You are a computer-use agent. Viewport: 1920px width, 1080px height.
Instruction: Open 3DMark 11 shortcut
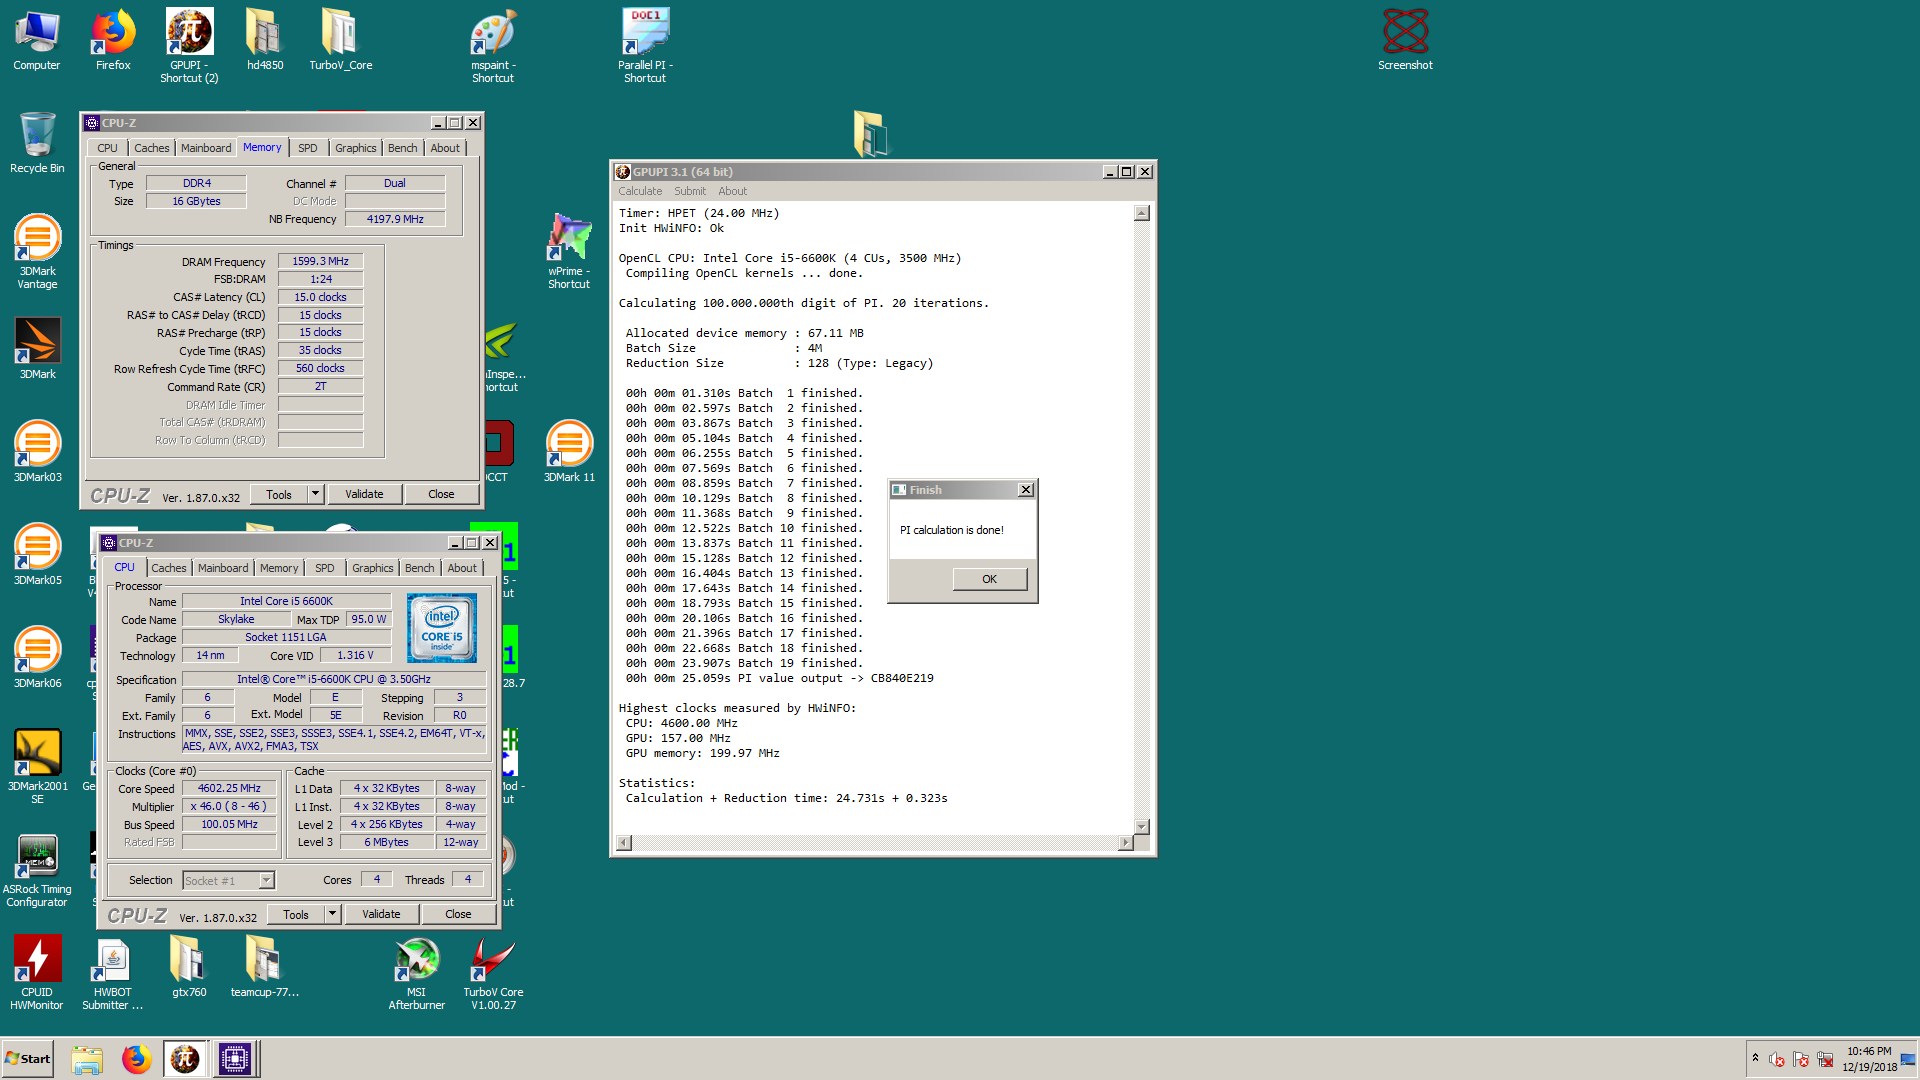[569, 453]
